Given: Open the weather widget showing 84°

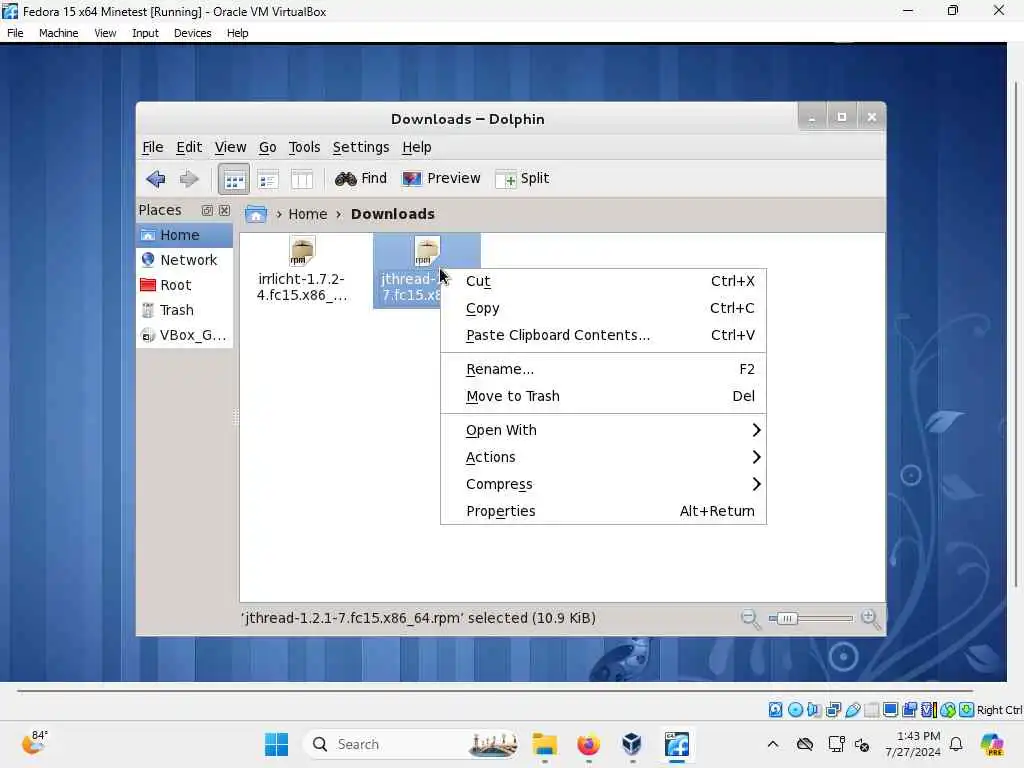Looking at the screenshot, I should pos(34,743).
